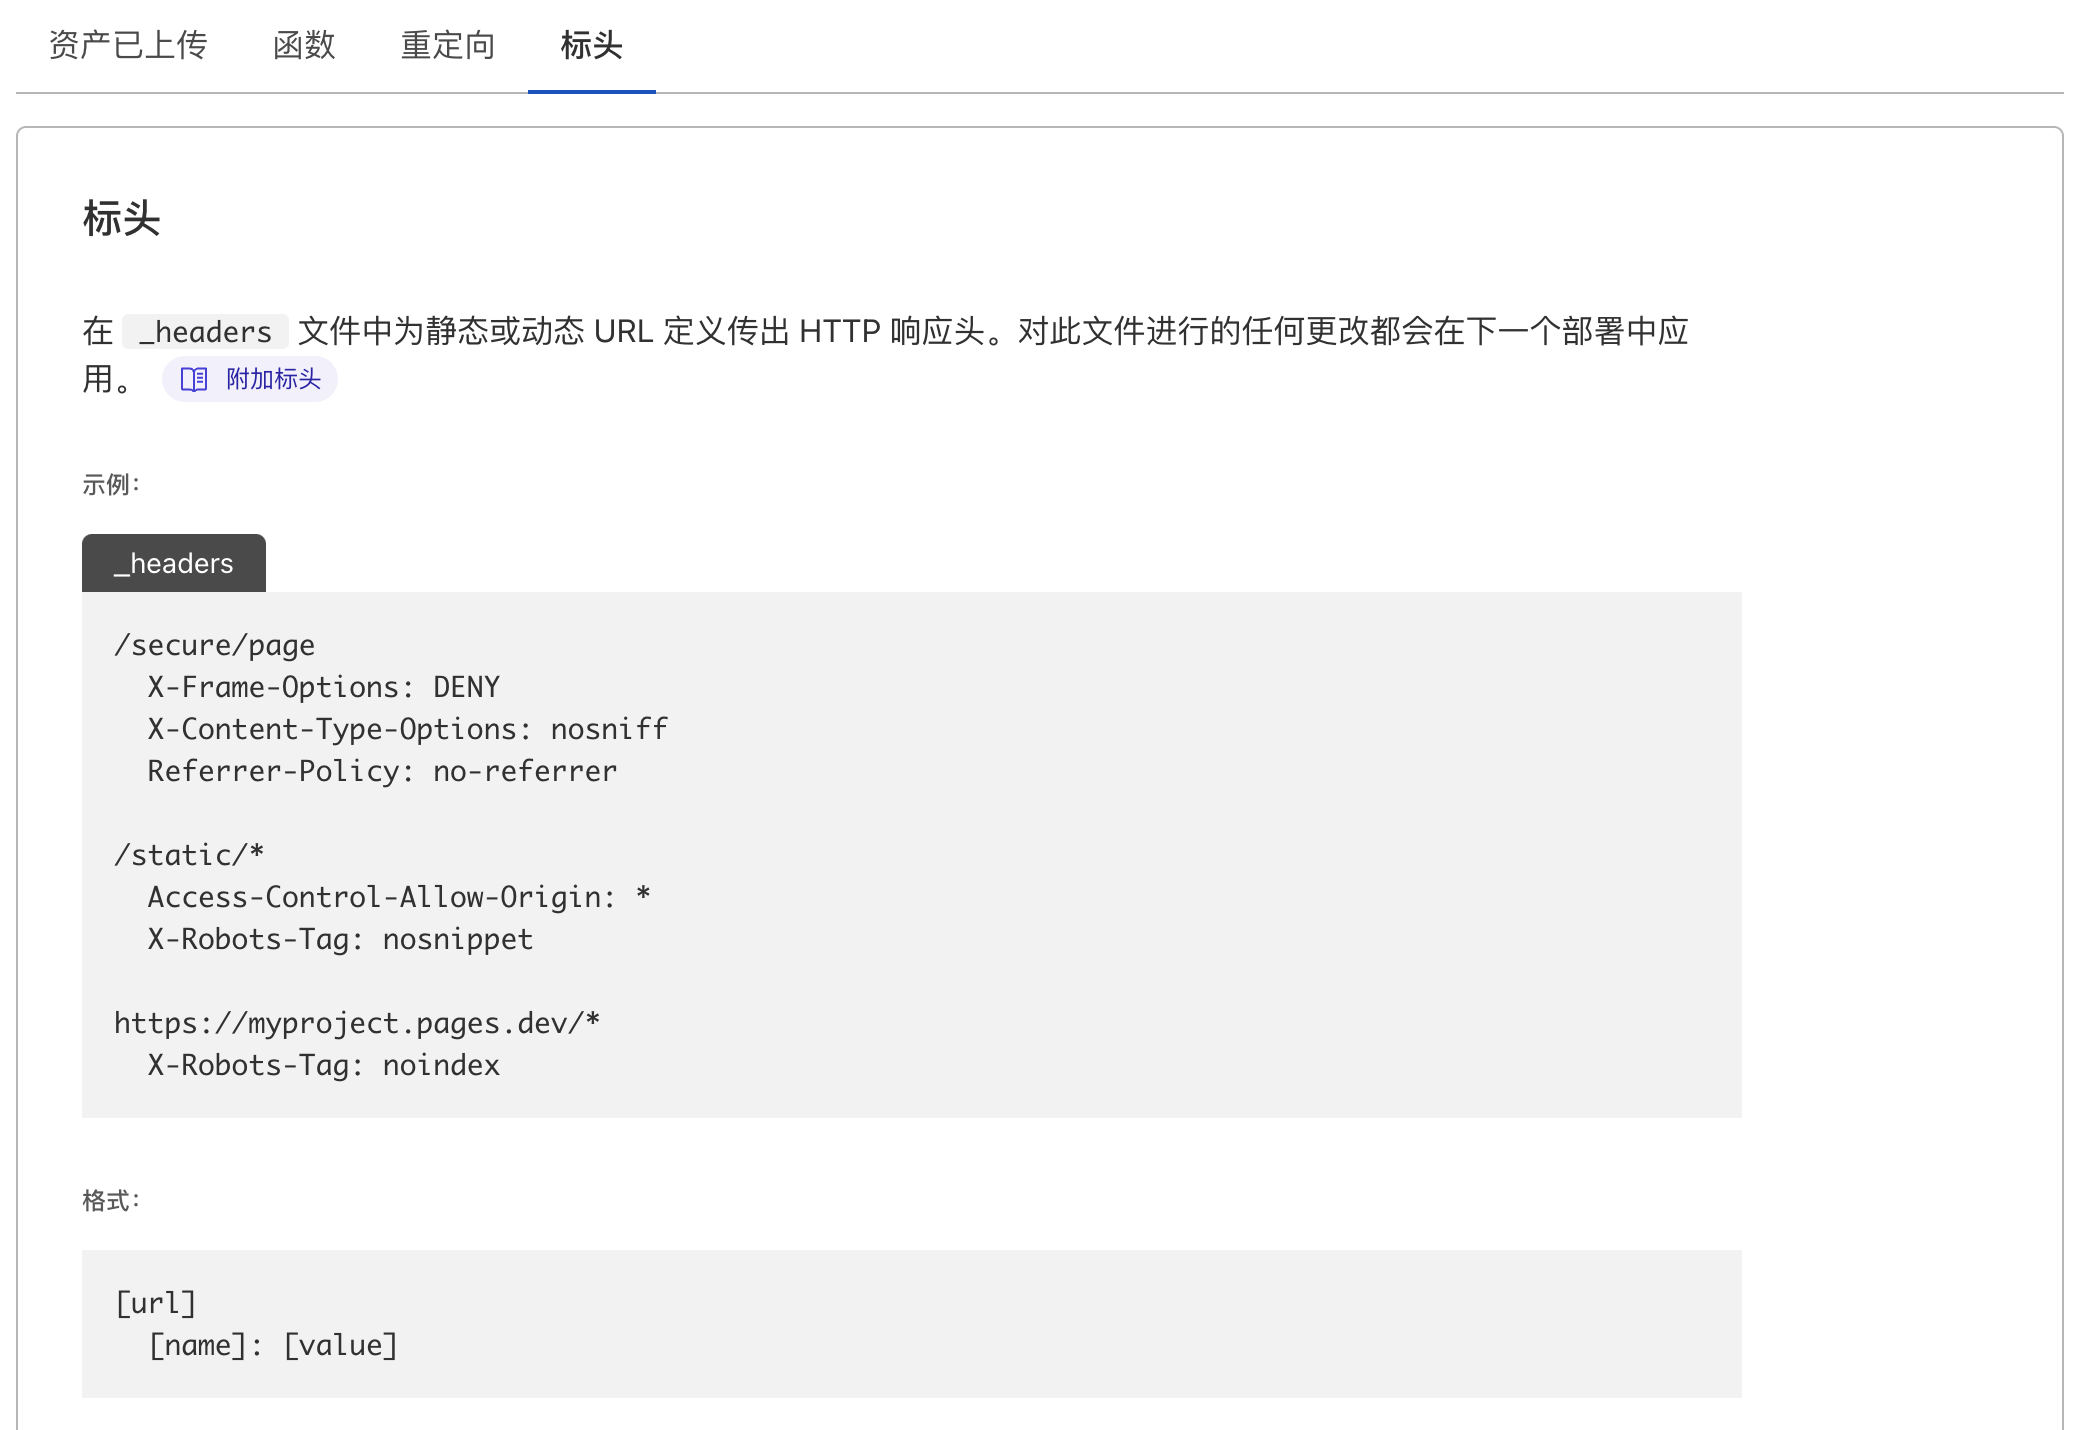Click the X-Content-Type-Options: nosniff line
The image size is (2078, 1430).
(407, 730)
